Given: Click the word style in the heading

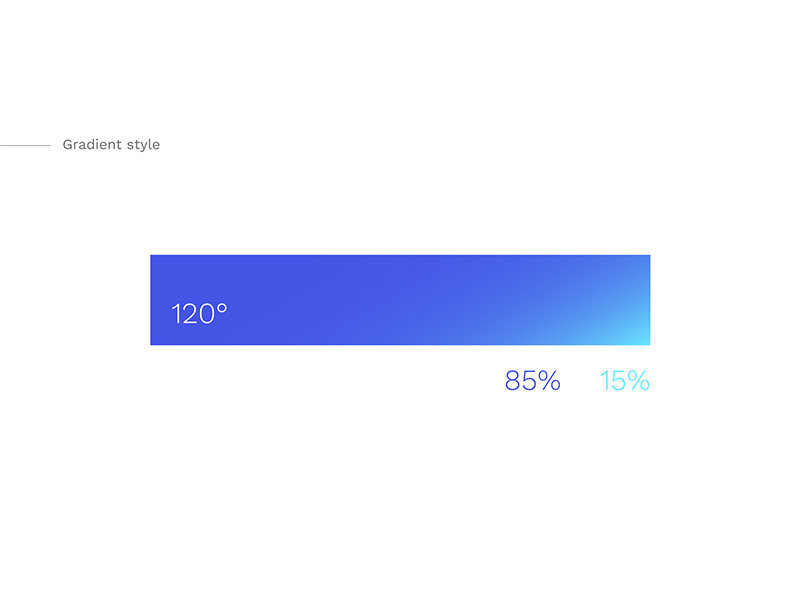Looking at the screenshot, I should (143, 145).
